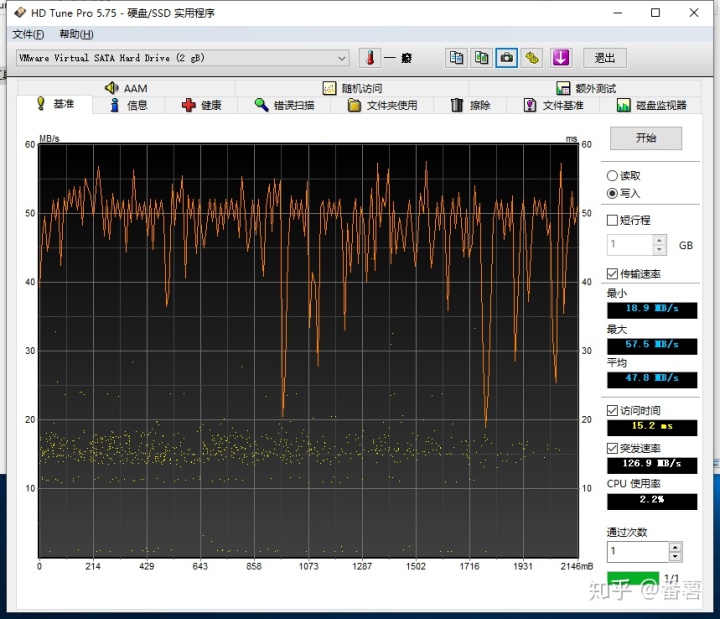Toggle the 传输速率 checkbox
This screenshot has width=720, height=619.
coord(612,274)
